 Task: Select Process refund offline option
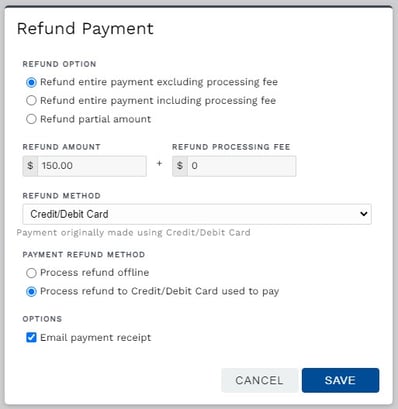pos(31,273)
